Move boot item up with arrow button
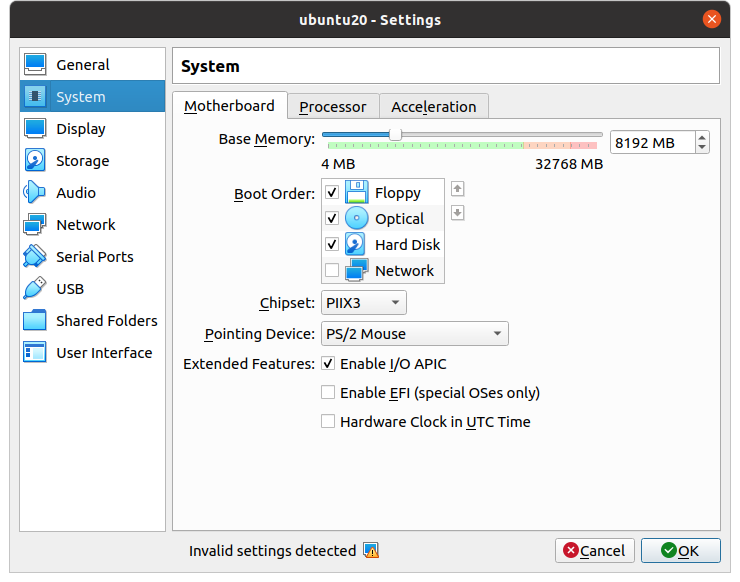Screen dimensions: 740x582 [x=457, y=189]
